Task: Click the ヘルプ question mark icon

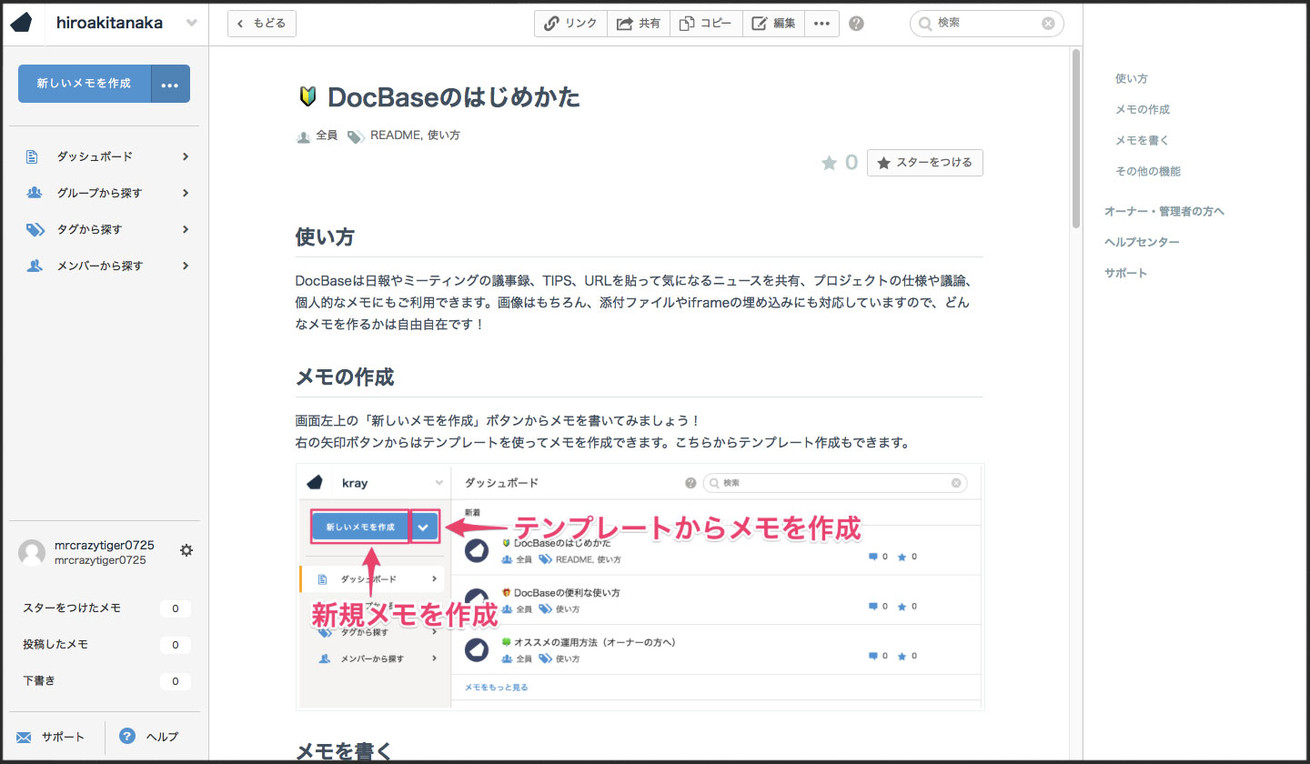Action: pyautogui.click(x=127, y=736)
